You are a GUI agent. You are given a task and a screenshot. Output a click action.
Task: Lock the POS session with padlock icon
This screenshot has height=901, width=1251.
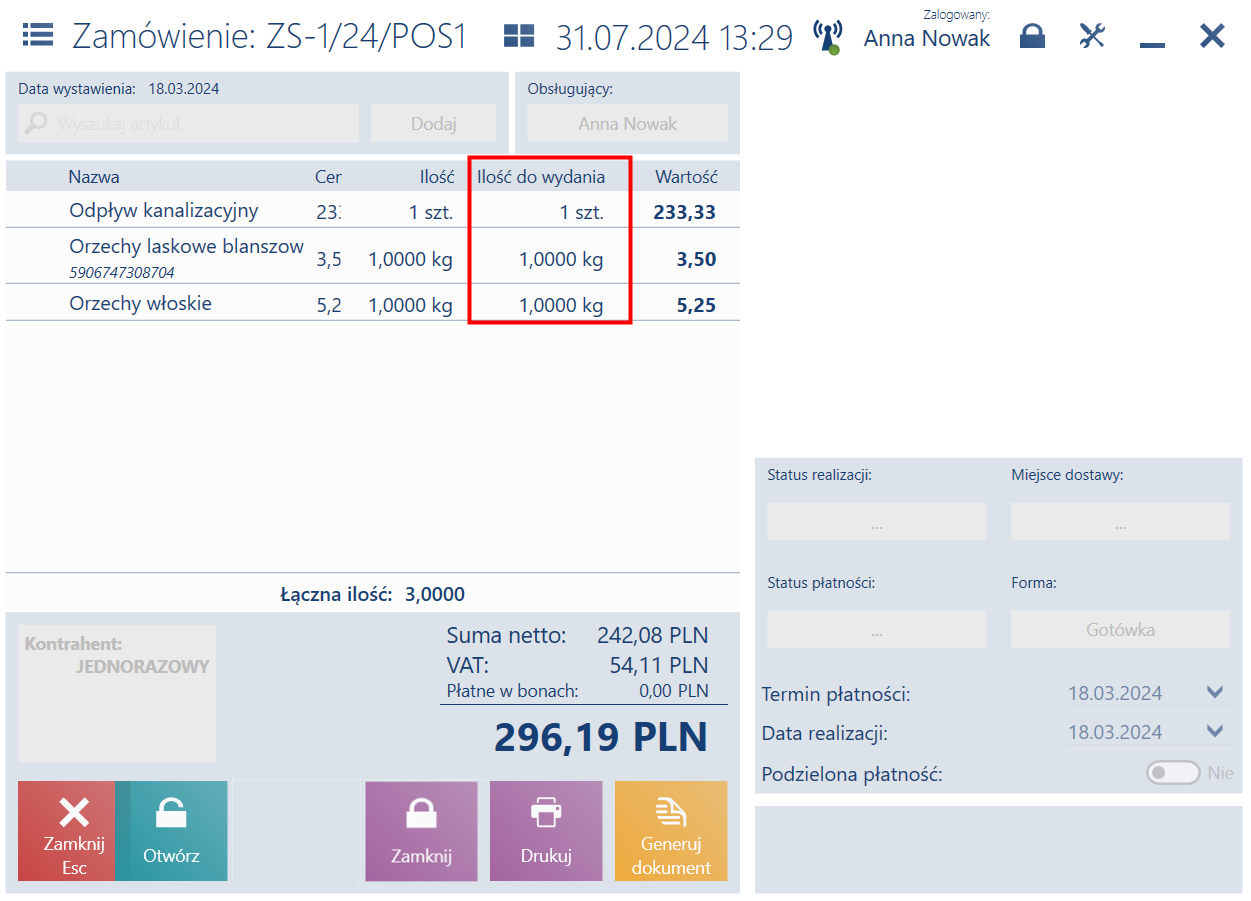click(1032, 37)
